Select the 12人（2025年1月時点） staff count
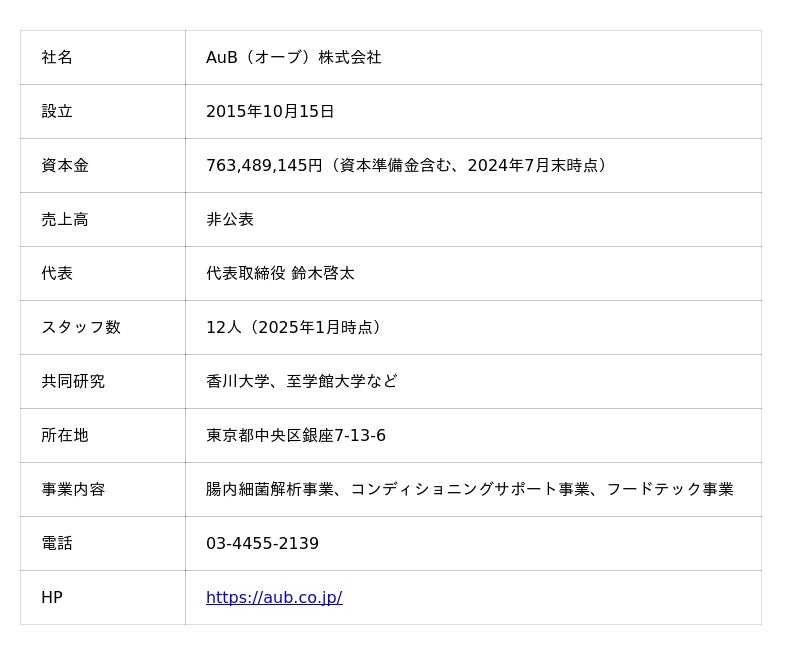The width and height of the screenshot is (800, 655). (x=296, y=328)
